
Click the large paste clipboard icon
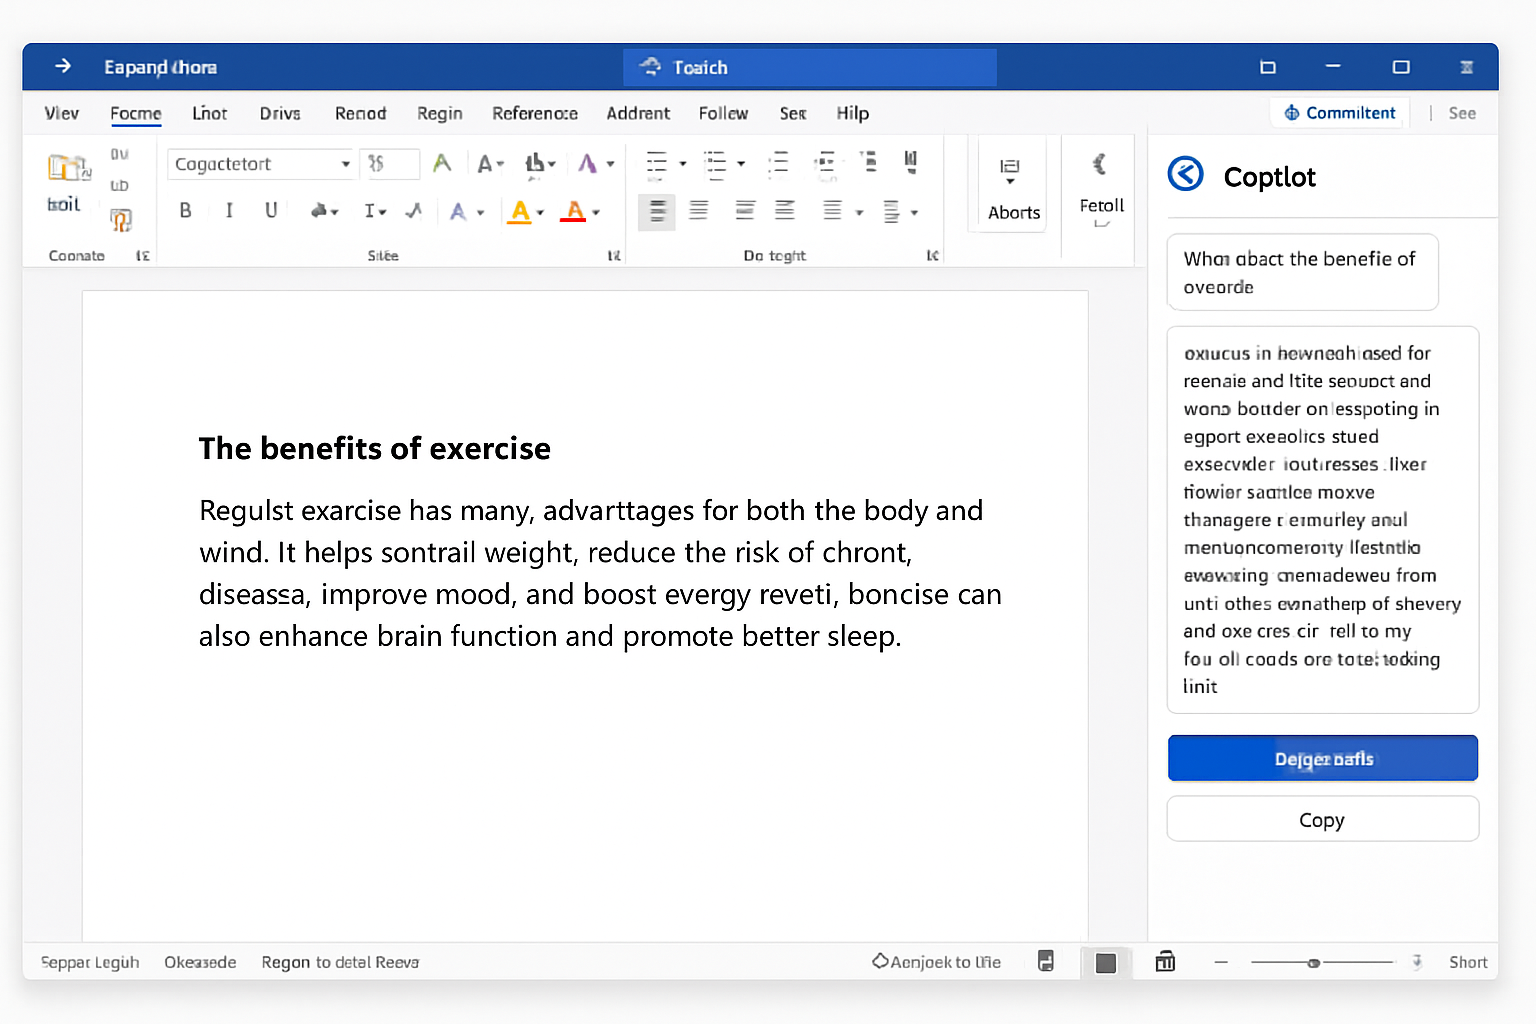(x=67, y=168)
